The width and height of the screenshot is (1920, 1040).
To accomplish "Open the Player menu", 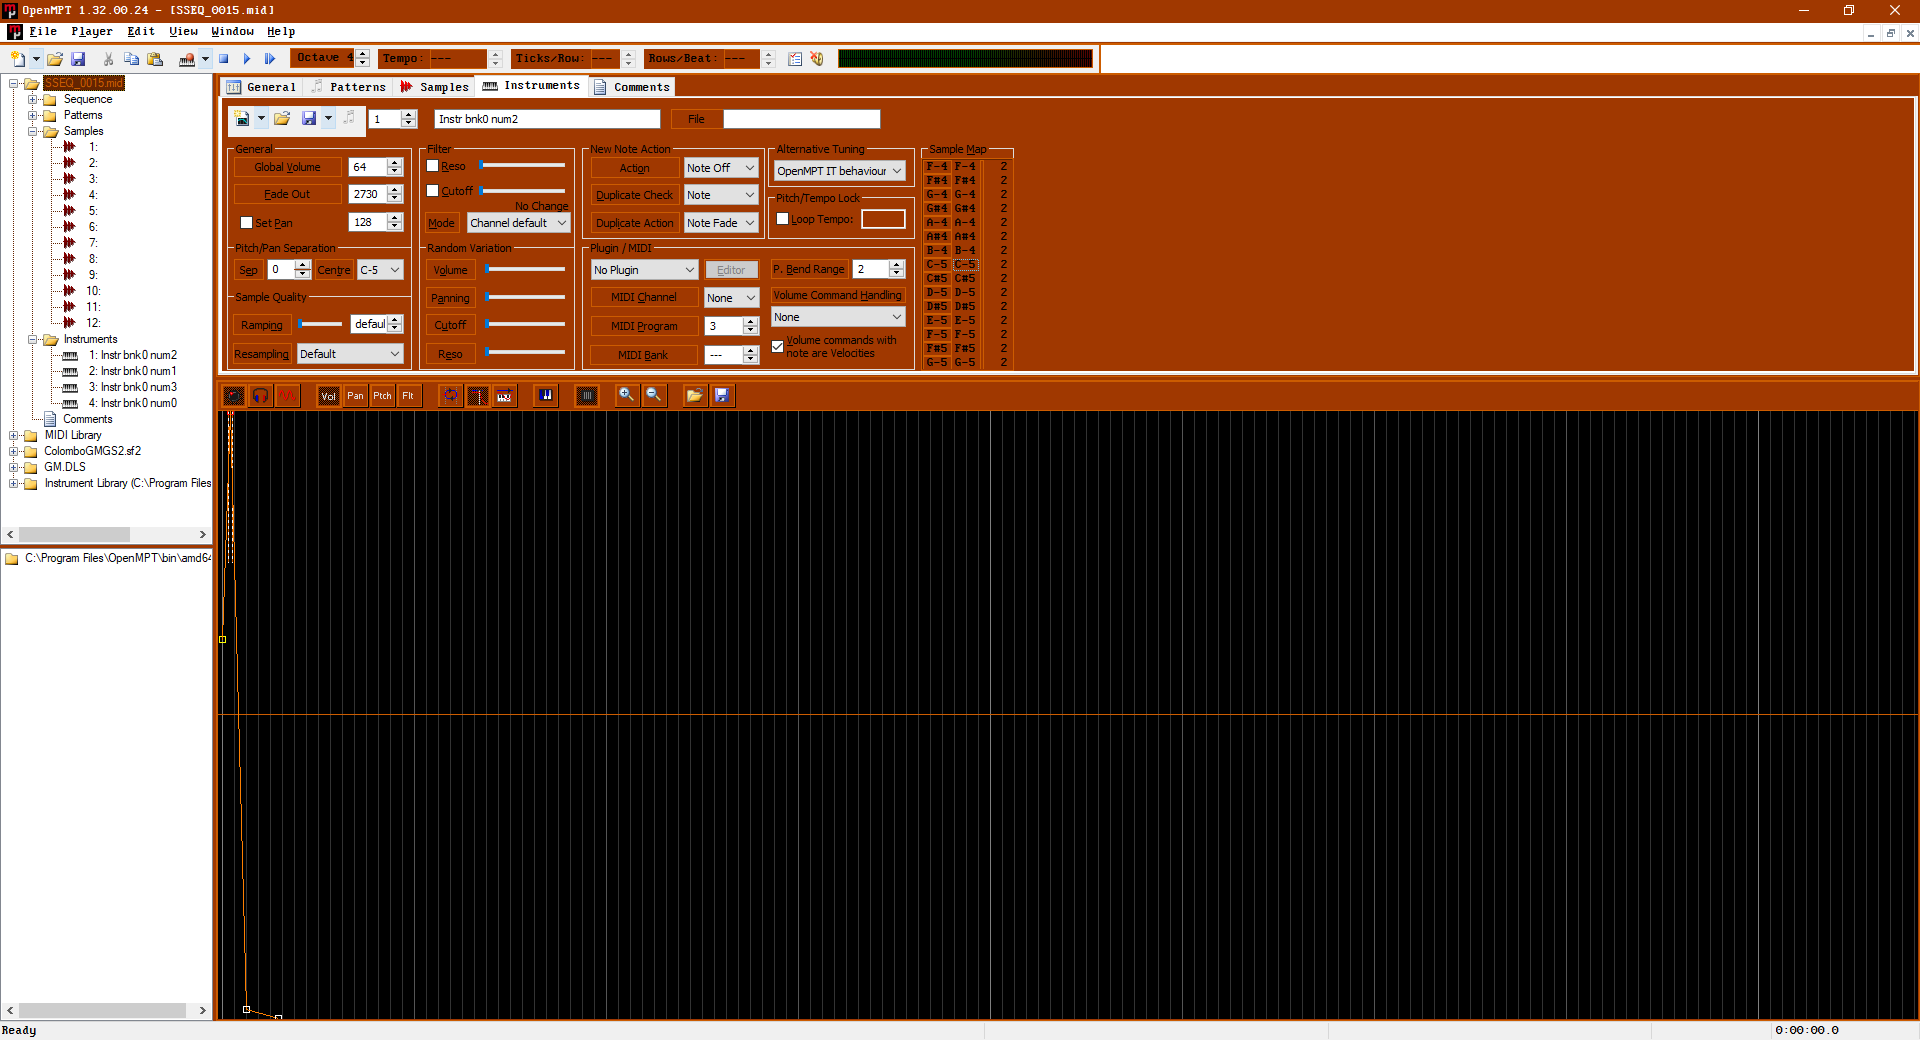I will (91, 32).
